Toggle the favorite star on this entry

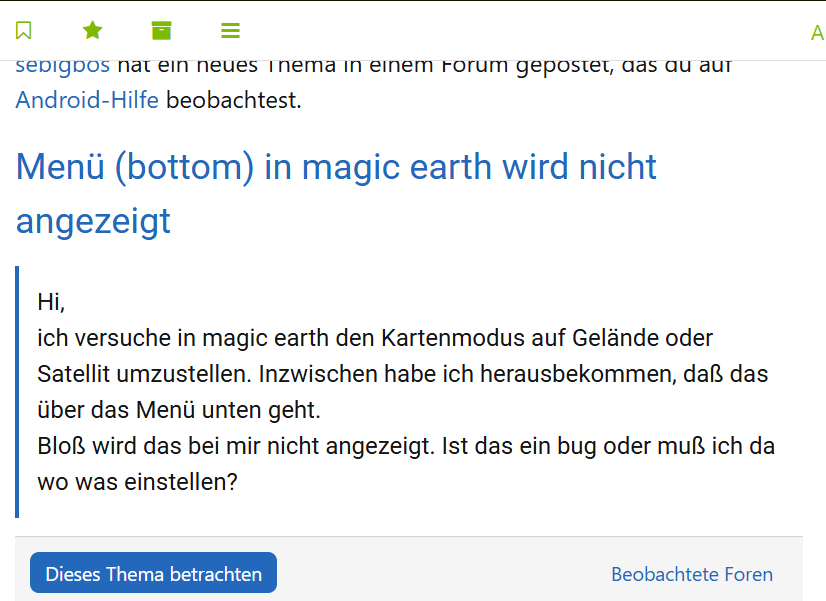tap(92, 31)
